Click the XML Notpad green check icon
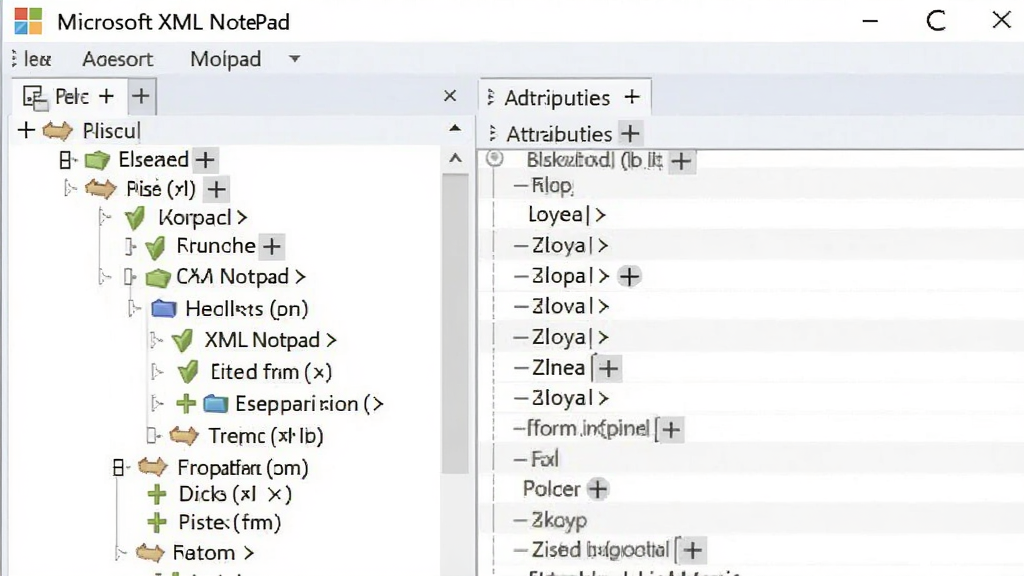The width and height of the screenshot is (1024, 576). coord(182,341)
